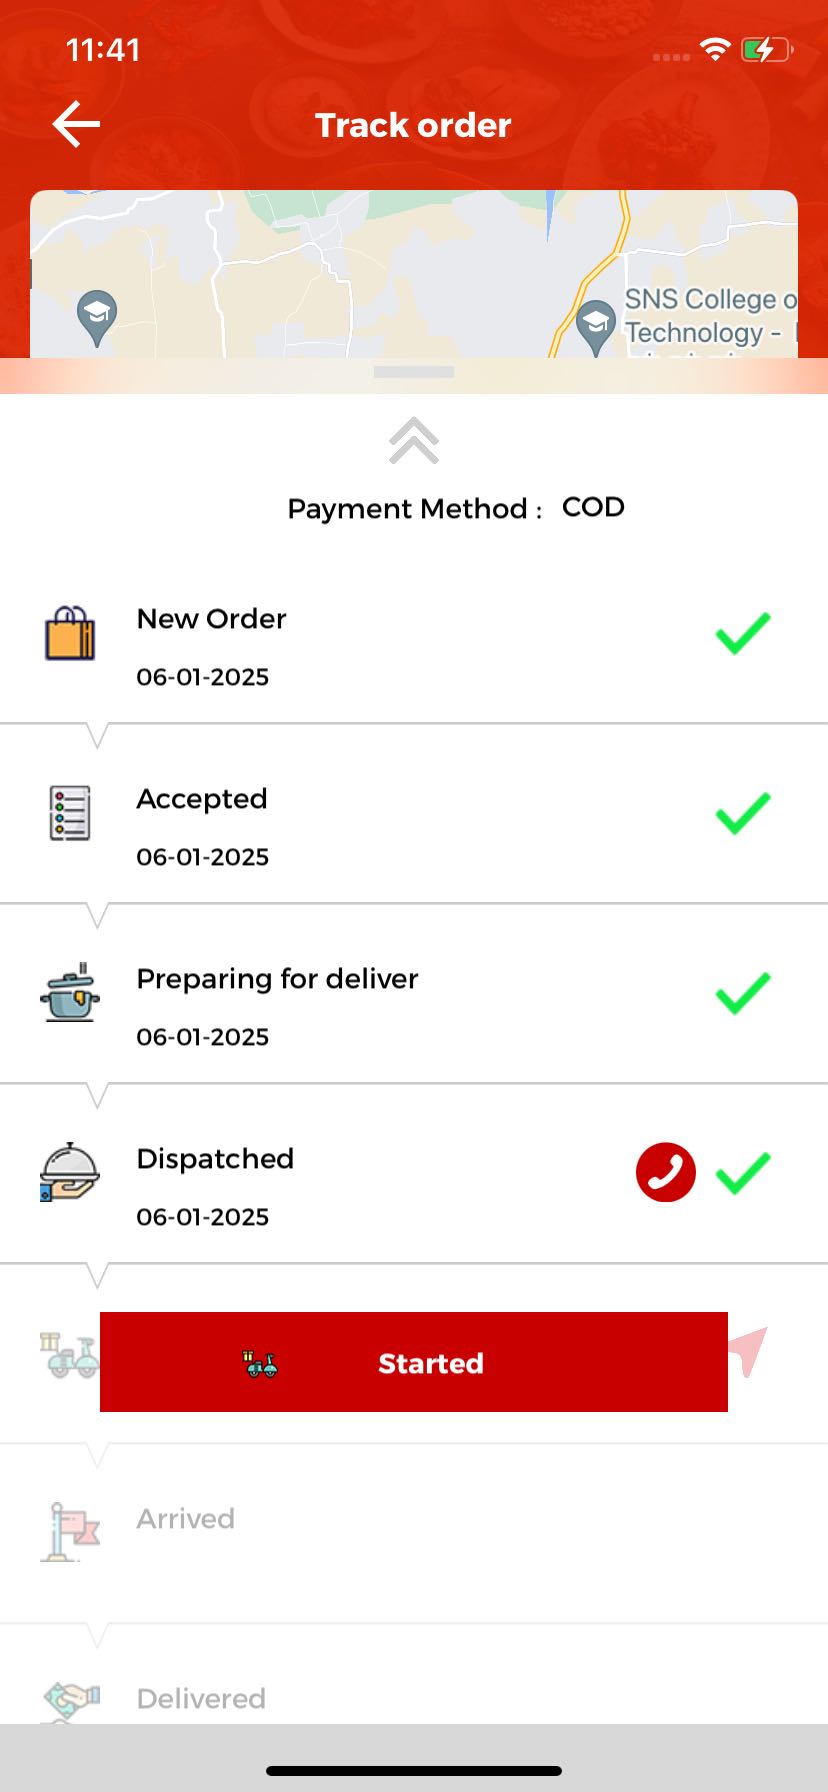
Task: Select the Arrived status row
Action: (186, 1519)
